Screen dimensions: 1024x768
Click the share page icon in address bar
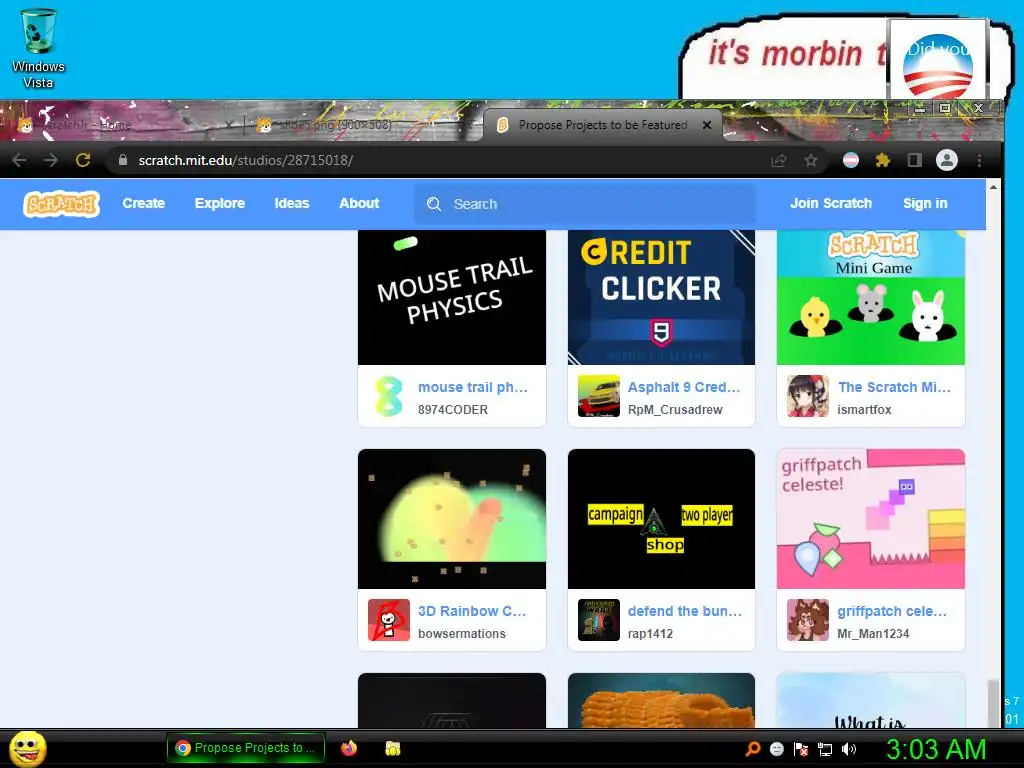(778, 160)
